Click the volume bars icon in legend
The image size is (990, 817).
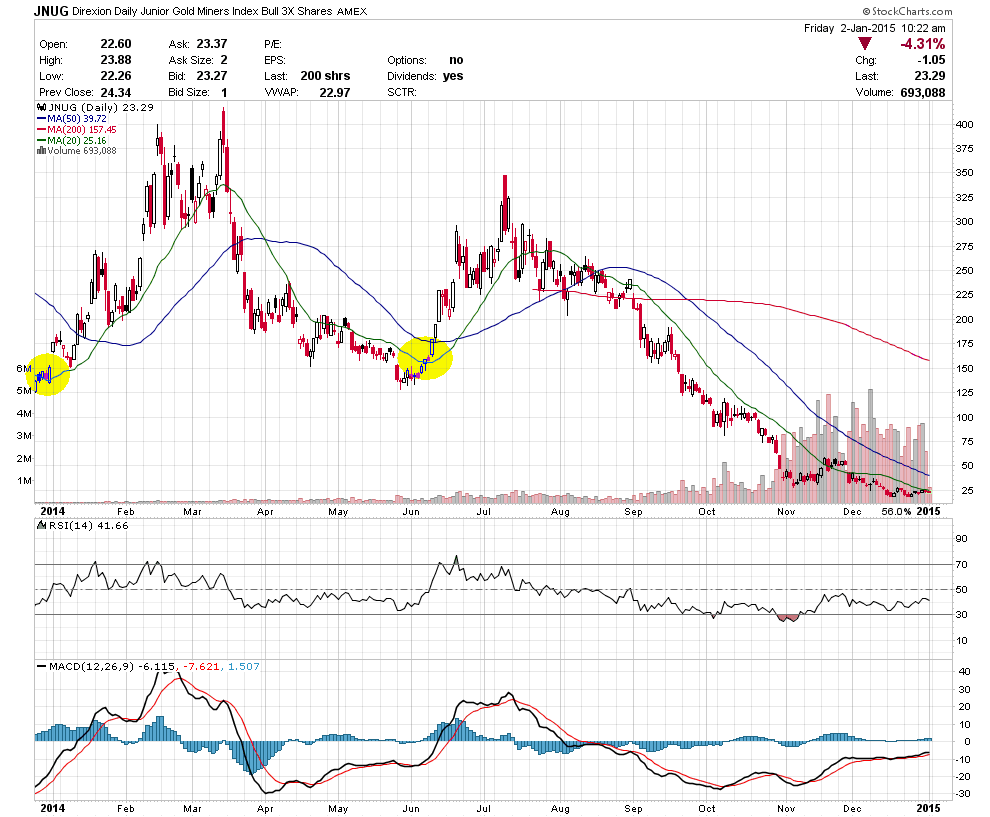[x=42, y=150]
